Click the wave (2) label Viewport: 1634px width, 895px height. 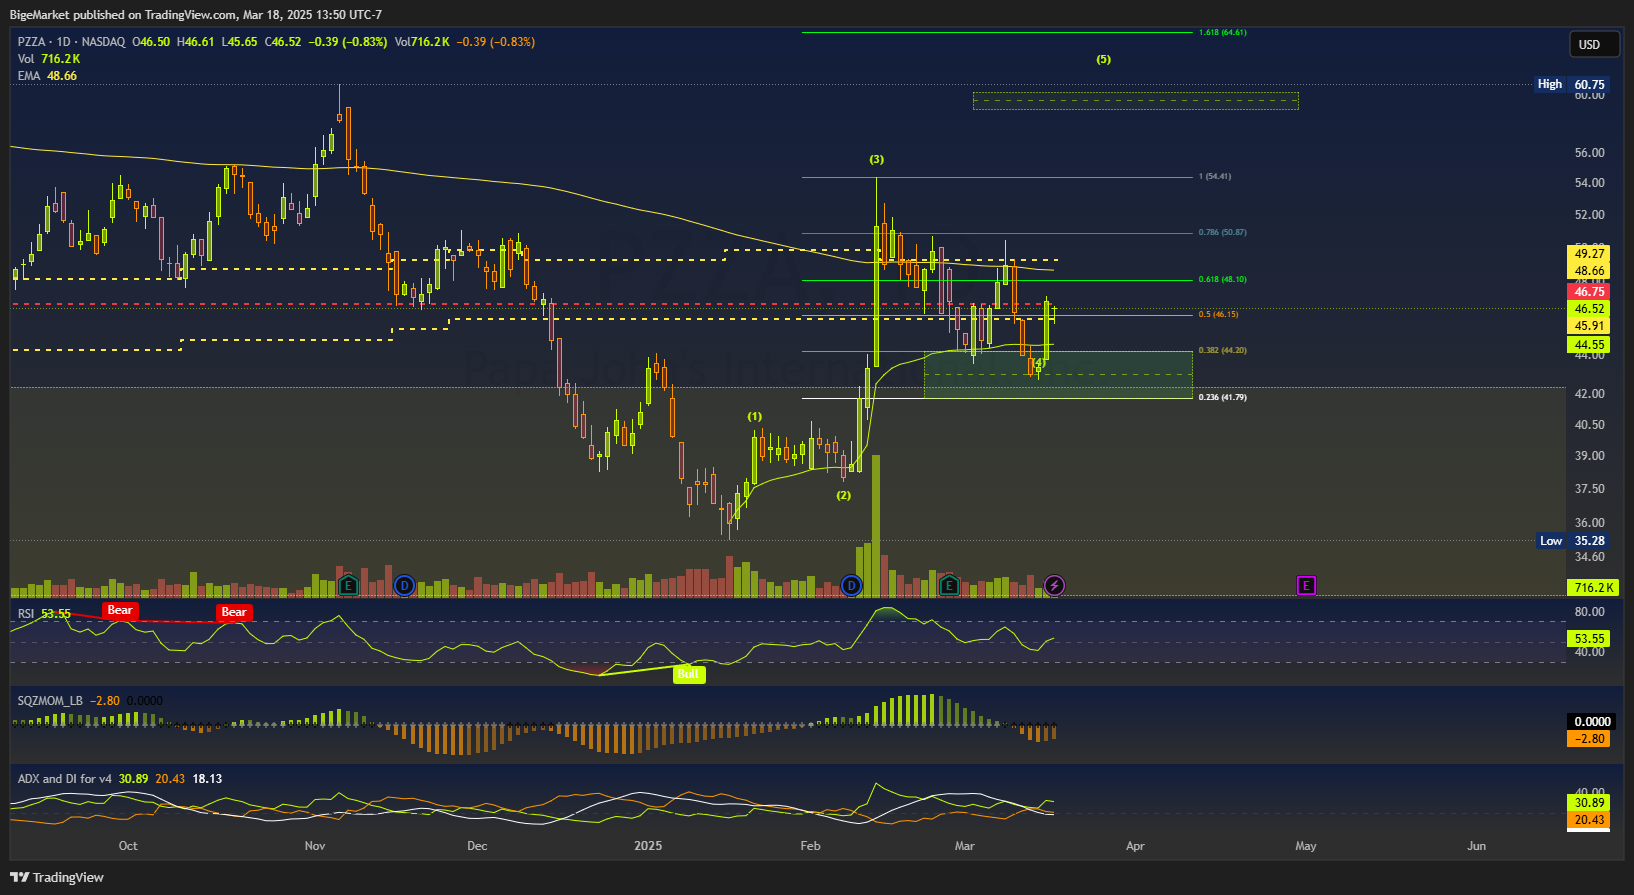844,495
